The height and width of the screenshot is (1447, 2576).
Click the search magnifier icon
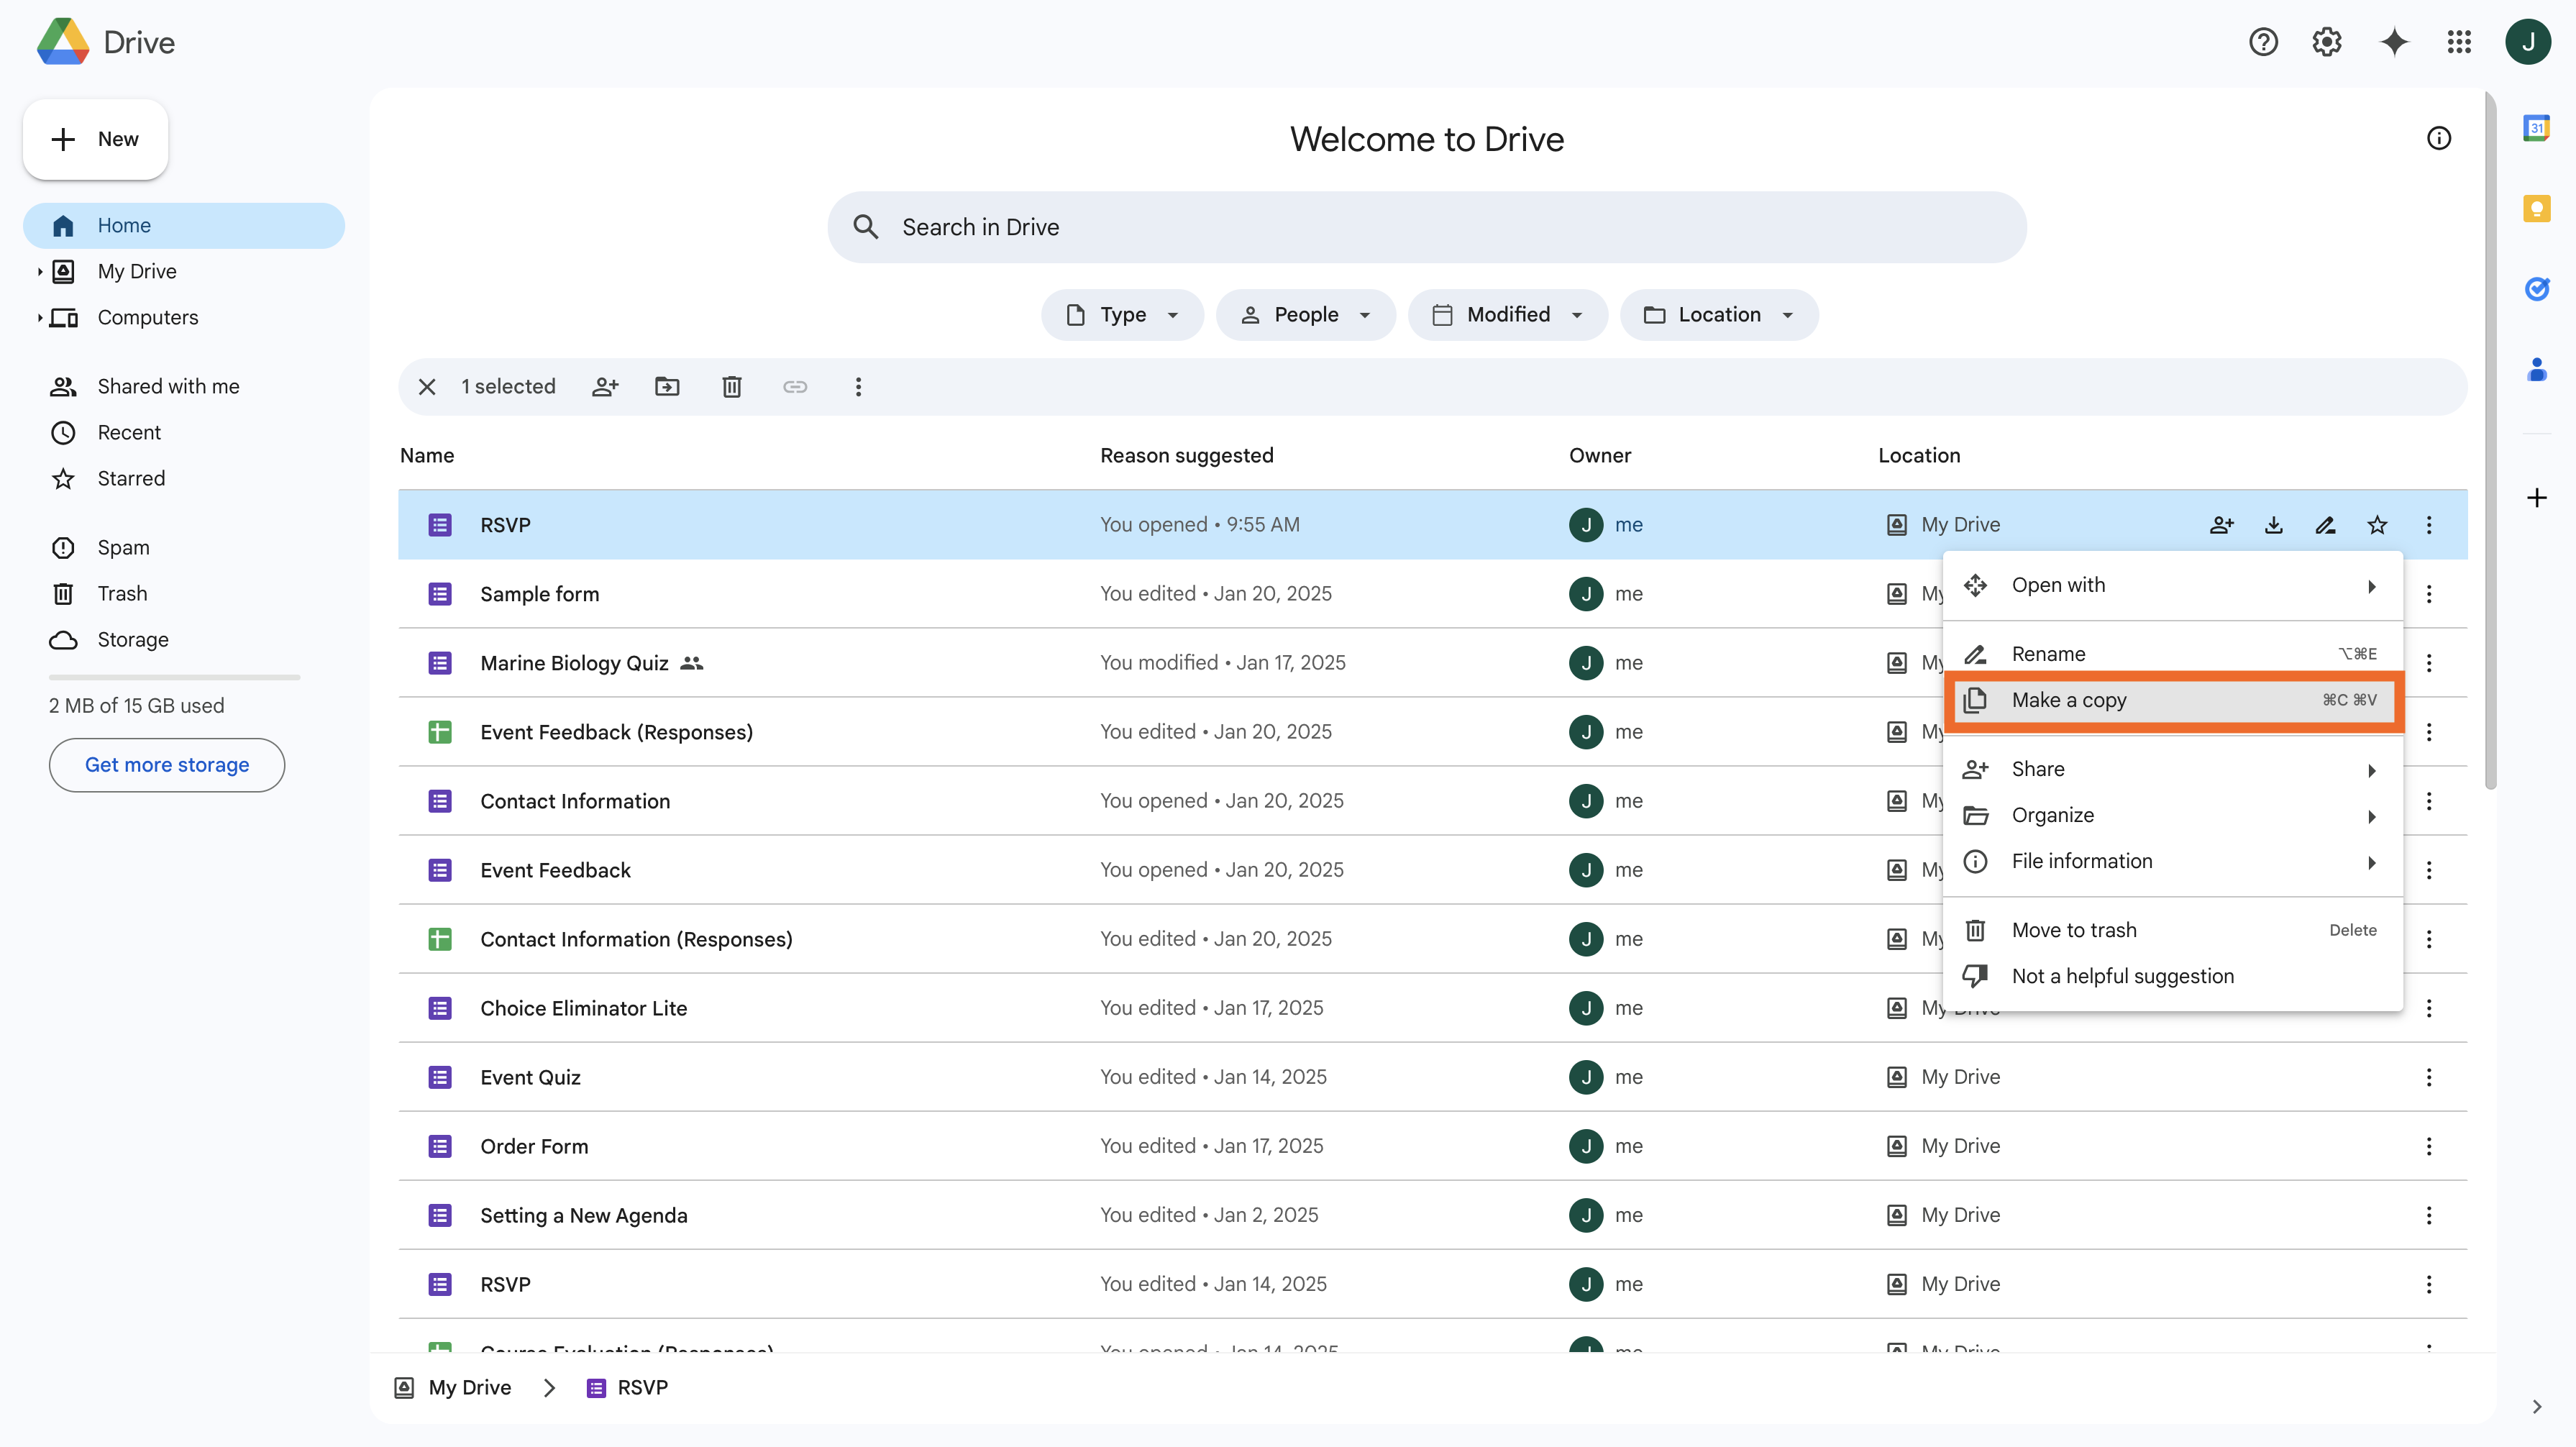(866, 227)
